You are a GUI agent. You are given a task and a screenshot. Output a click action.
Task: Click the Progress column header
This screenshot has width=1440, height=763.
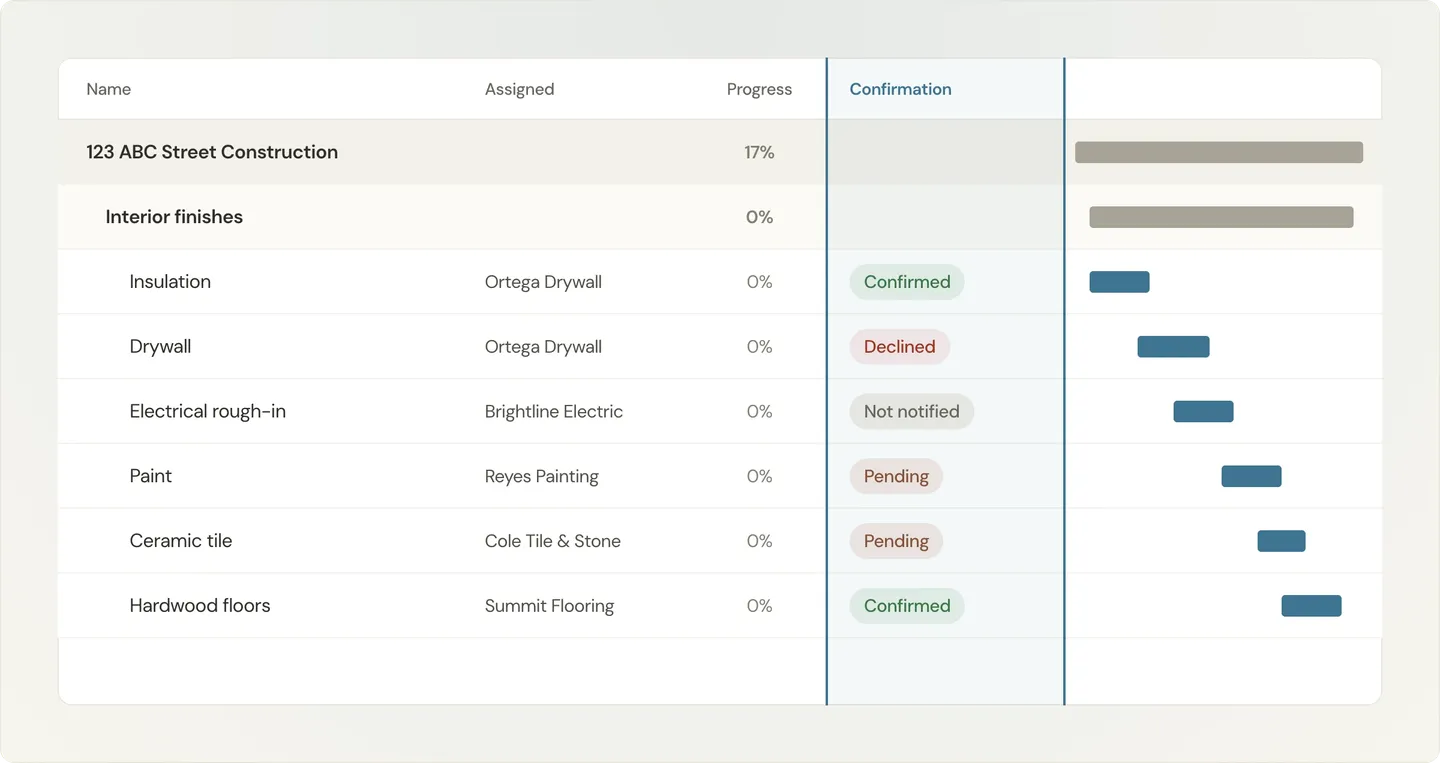point(759,89)
